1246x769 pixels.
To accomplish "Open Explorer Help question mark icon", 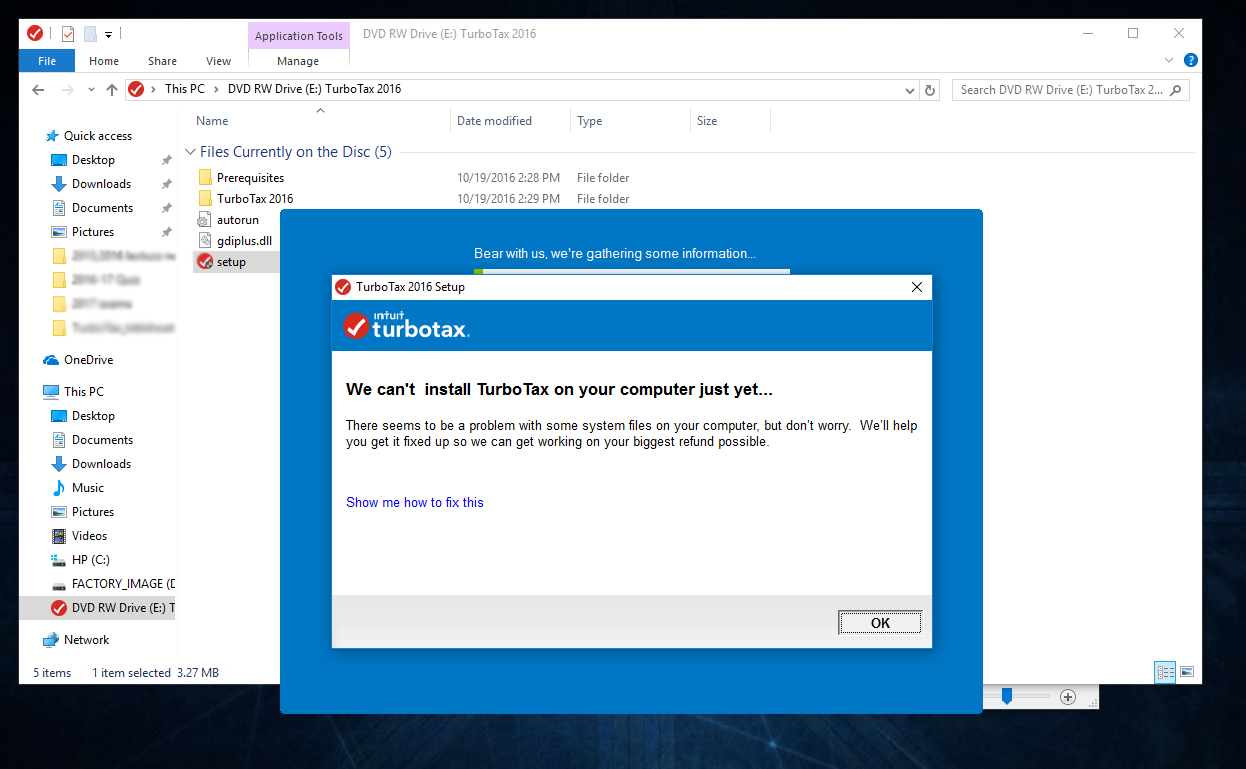I will pyautogui.click(x=1190, y=60).
